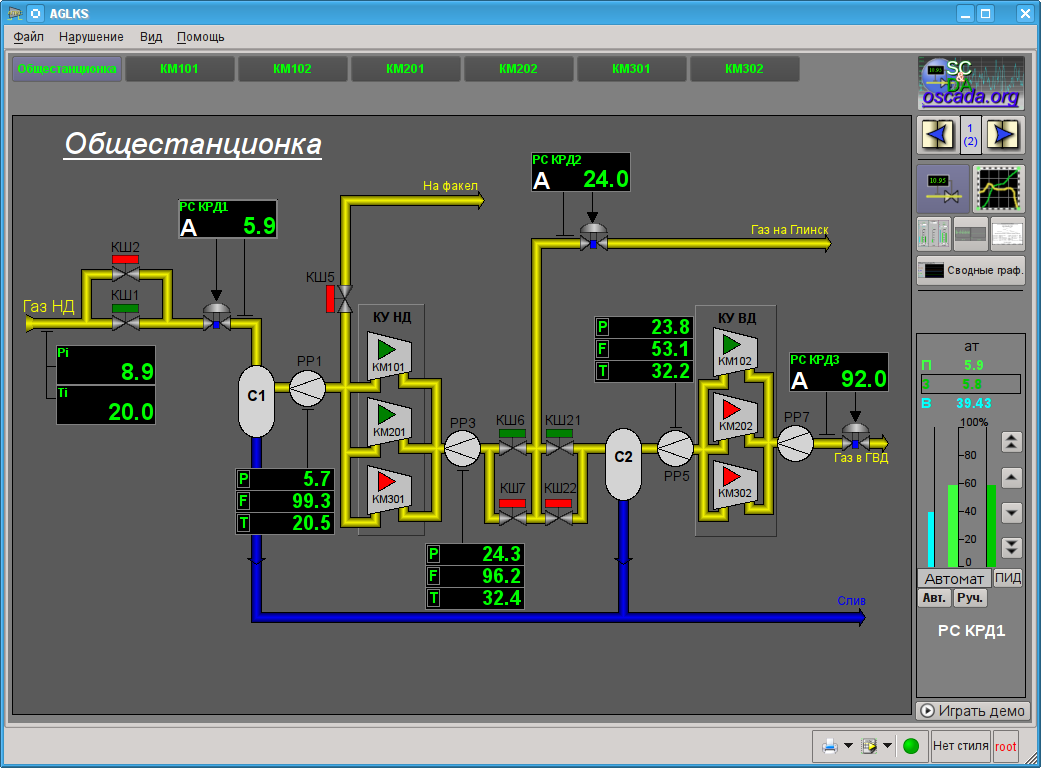The image size is (1041, 768).
Task: Click the export icon in the status bar
Action: [868, 746]
